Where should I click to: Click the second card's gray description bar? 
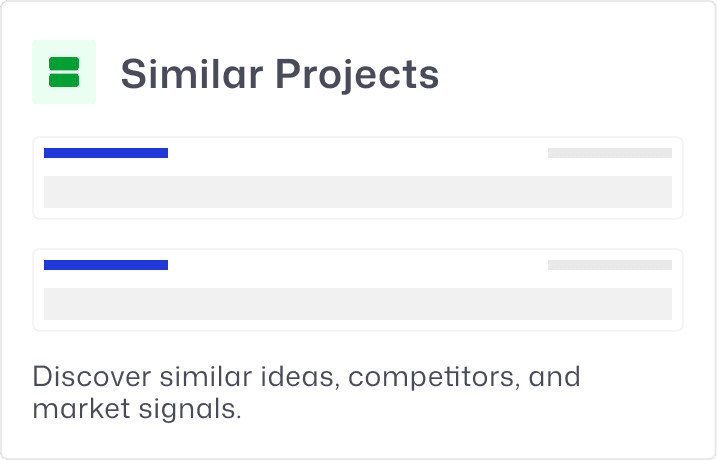tap(357, 304)
